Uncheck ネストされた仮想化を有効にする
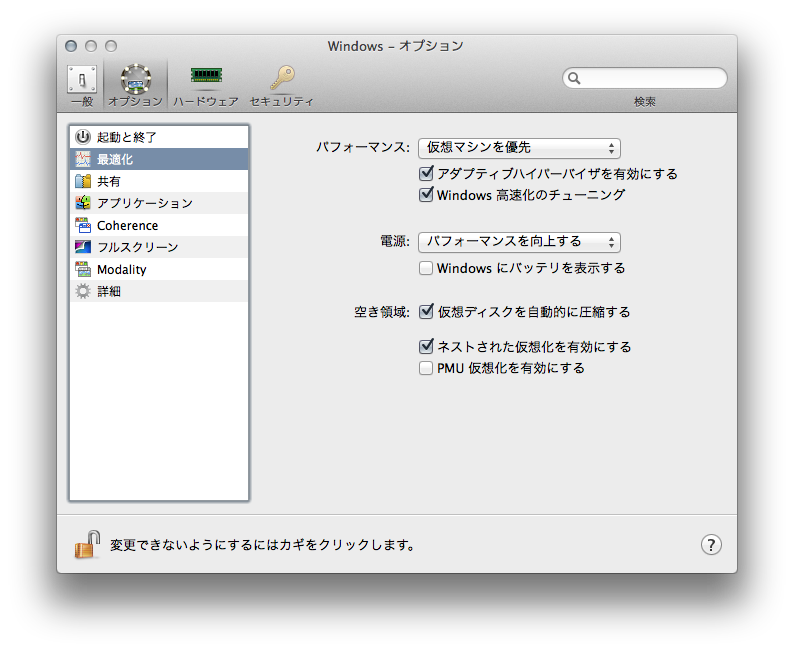Viewport: 794px width, 652px height. point(426,346)
